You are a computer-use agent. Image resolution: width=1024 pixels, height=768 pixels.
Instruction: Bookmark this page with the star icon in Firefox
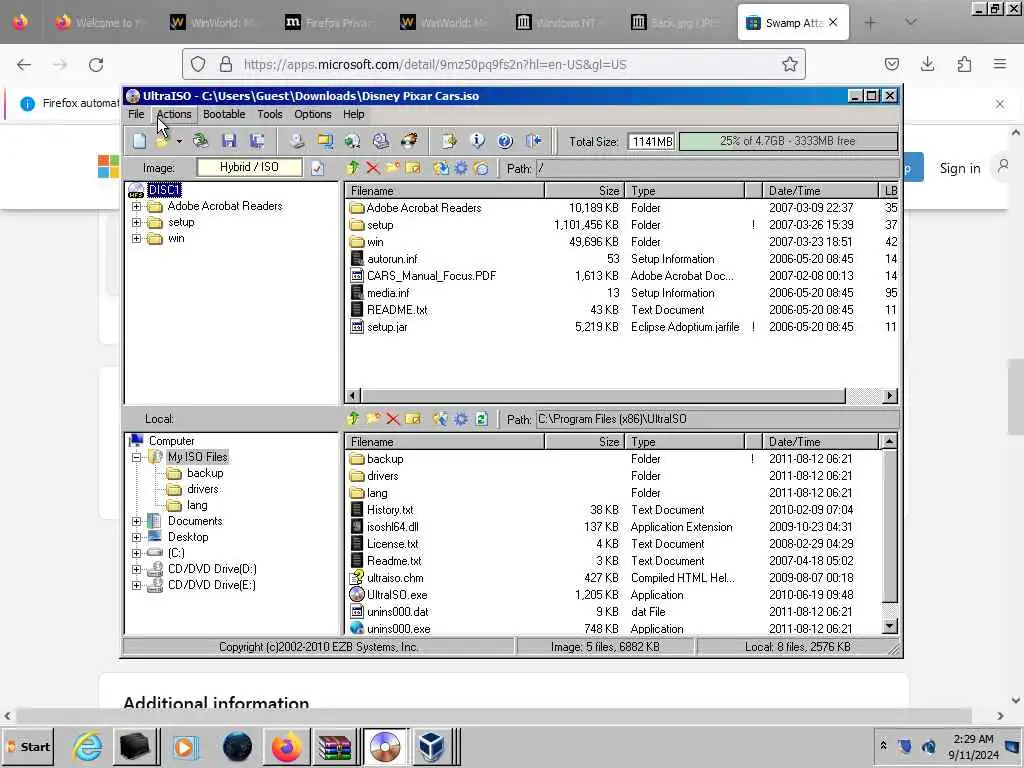point(790,64)
